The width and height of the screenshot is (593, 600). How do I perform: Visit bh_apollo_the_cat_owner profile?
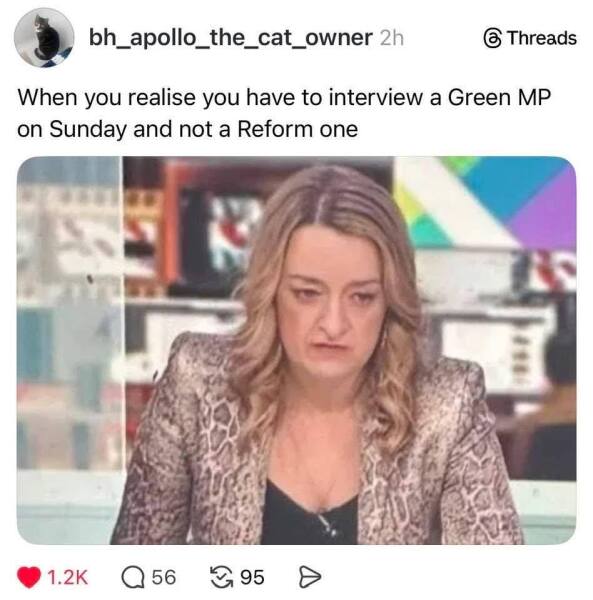(x=230, y=38)
